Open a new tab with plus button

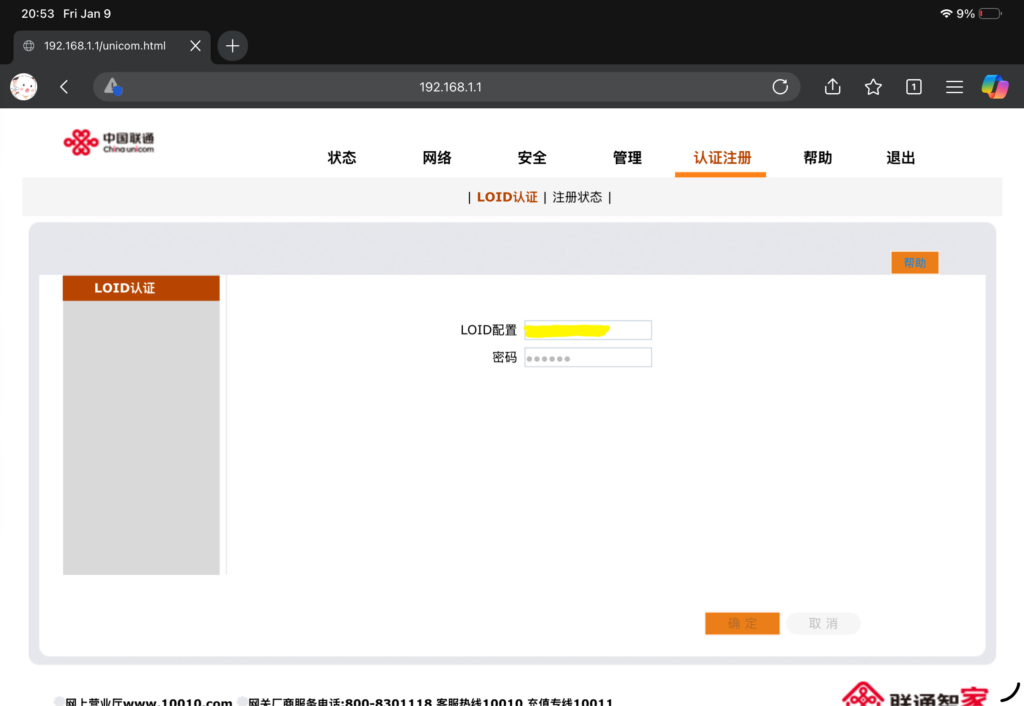tap(232, 46)
